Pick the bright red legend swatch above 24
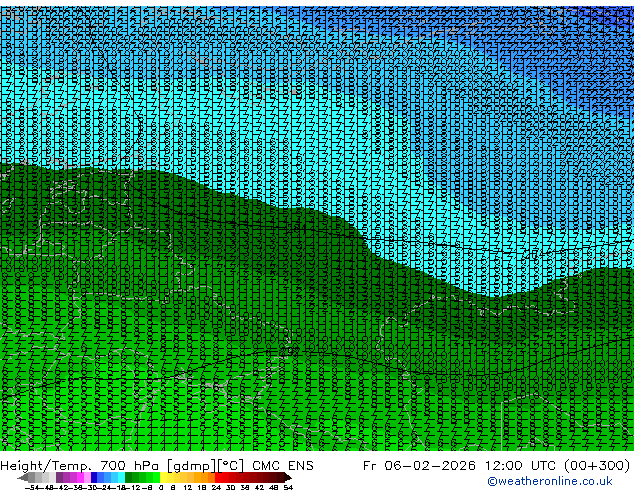The image size is (634, 490). tap(218, 477)
